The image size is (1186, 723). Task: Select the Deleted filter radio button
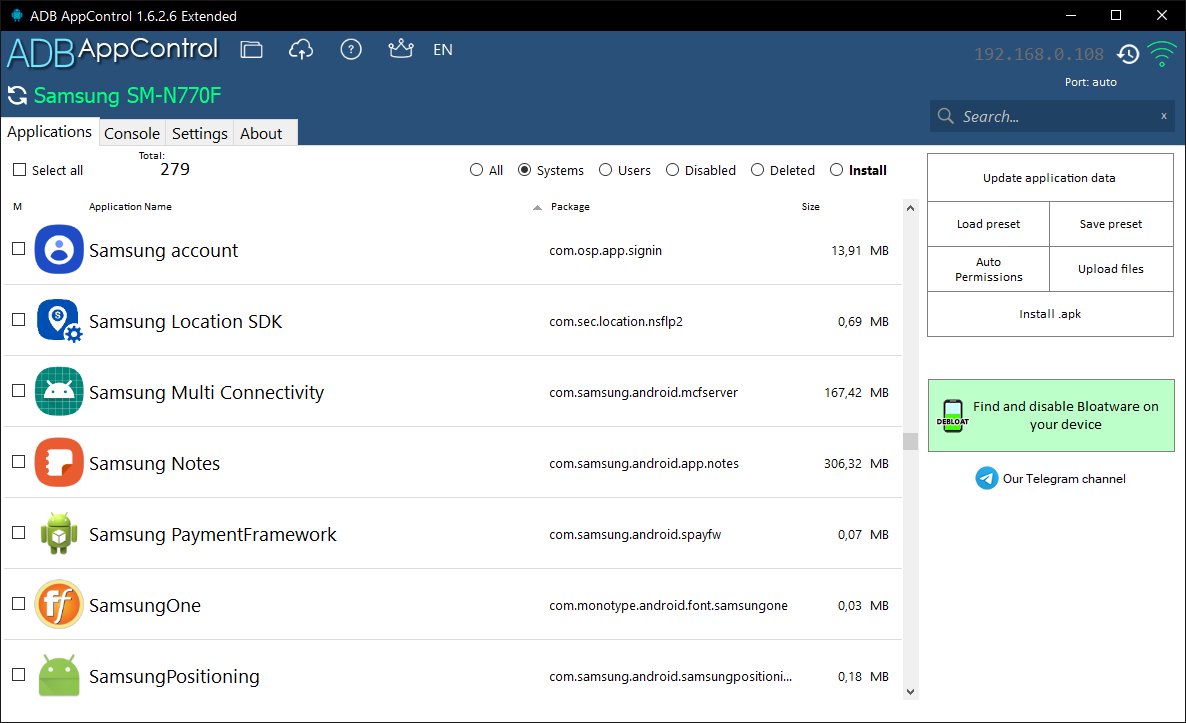[757, 170]
